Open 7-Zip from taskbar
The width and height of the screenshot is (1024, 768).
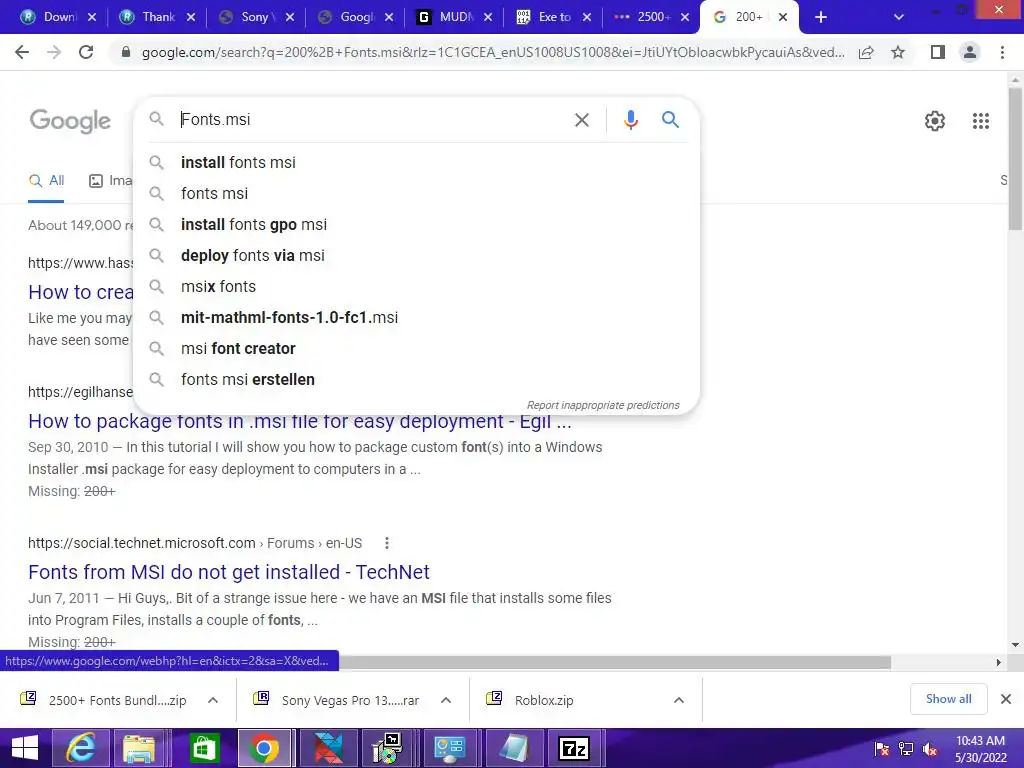pos(574,748)
